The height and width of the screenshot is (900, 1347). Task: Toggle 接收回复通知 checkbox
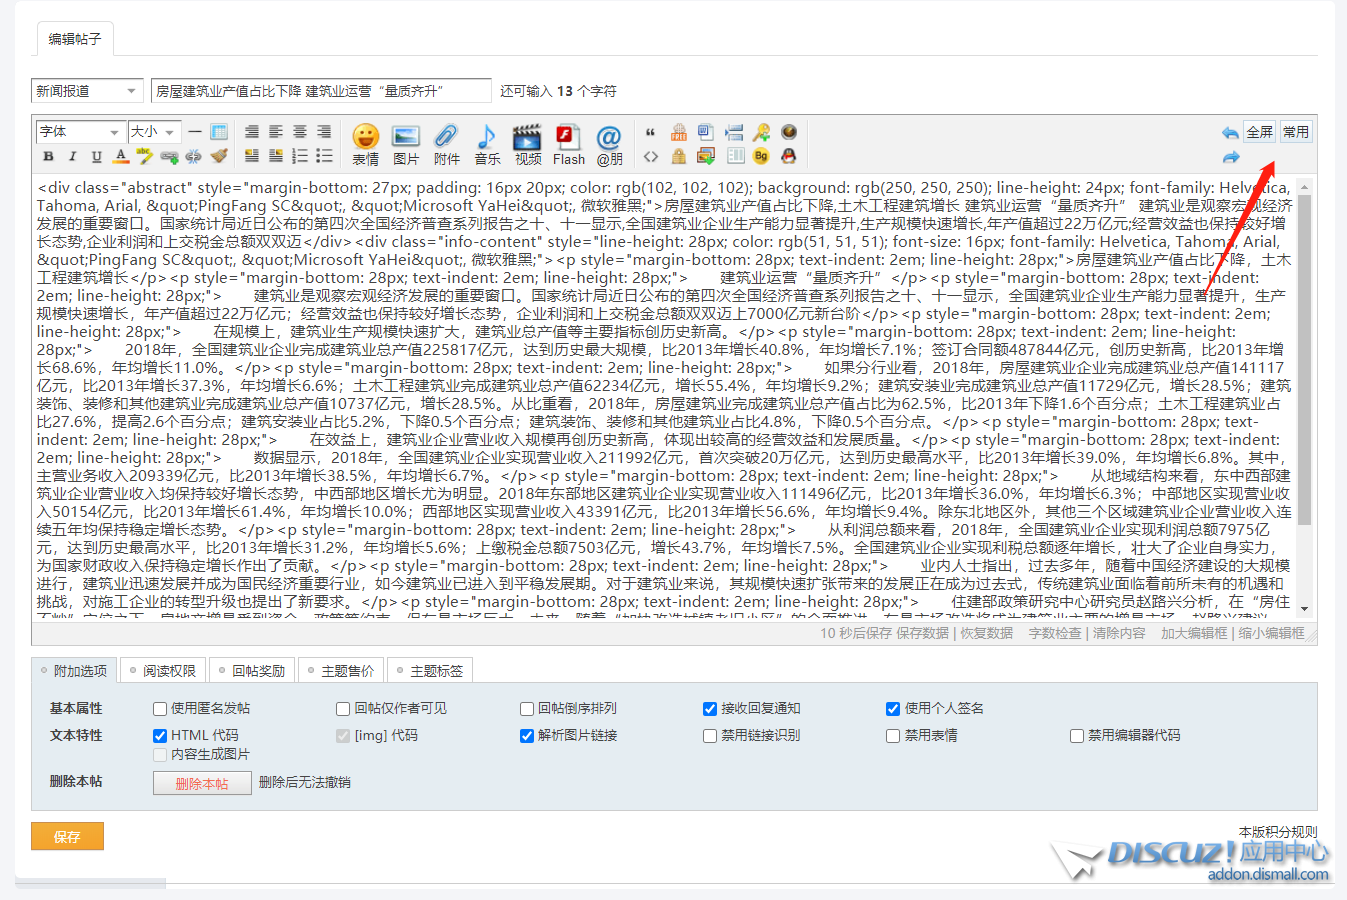710,709
